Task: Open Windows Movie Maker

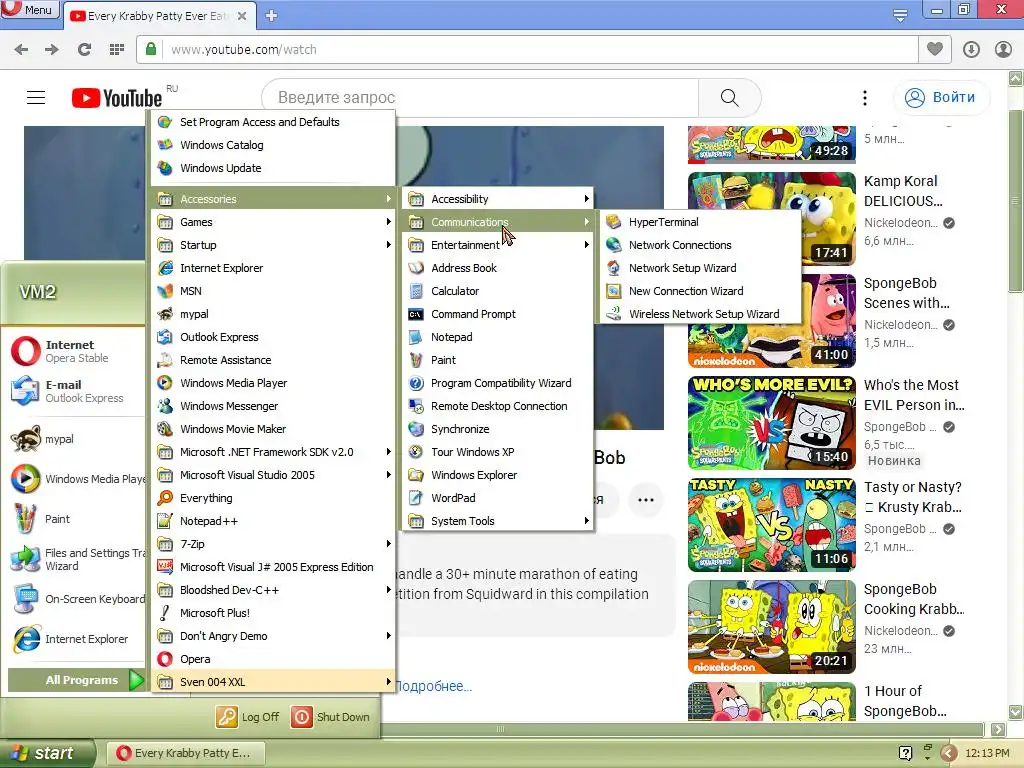Action: coord(273,428)
